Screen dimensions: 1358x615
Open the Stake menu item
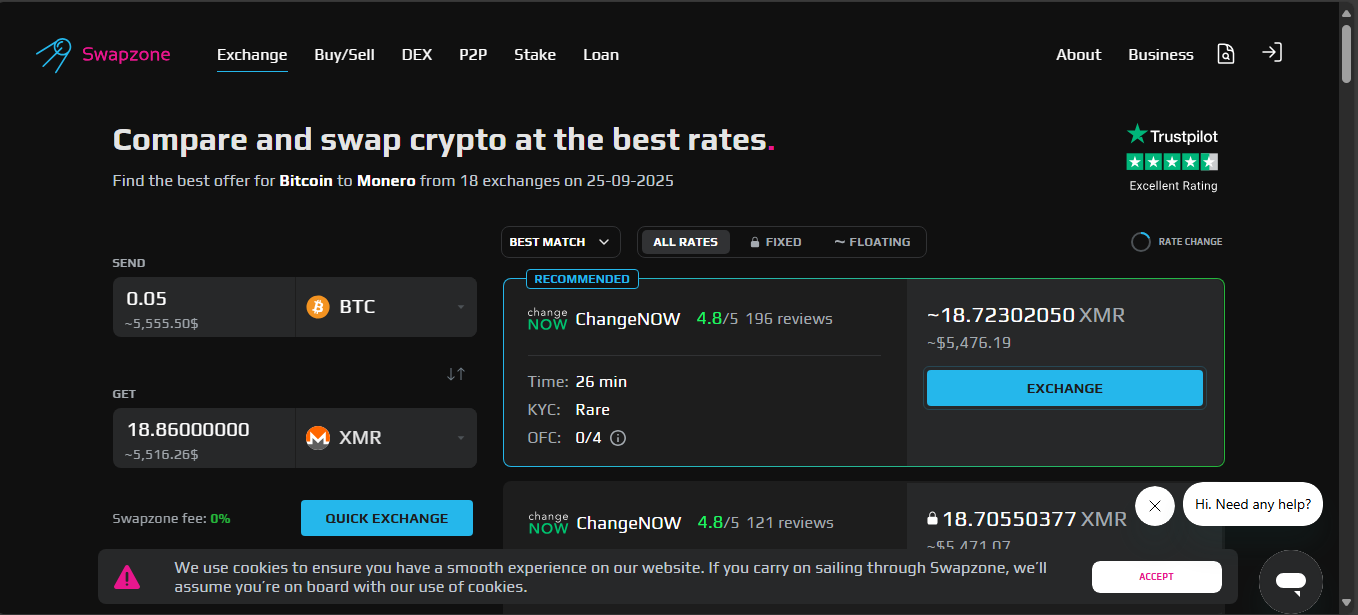535,55
